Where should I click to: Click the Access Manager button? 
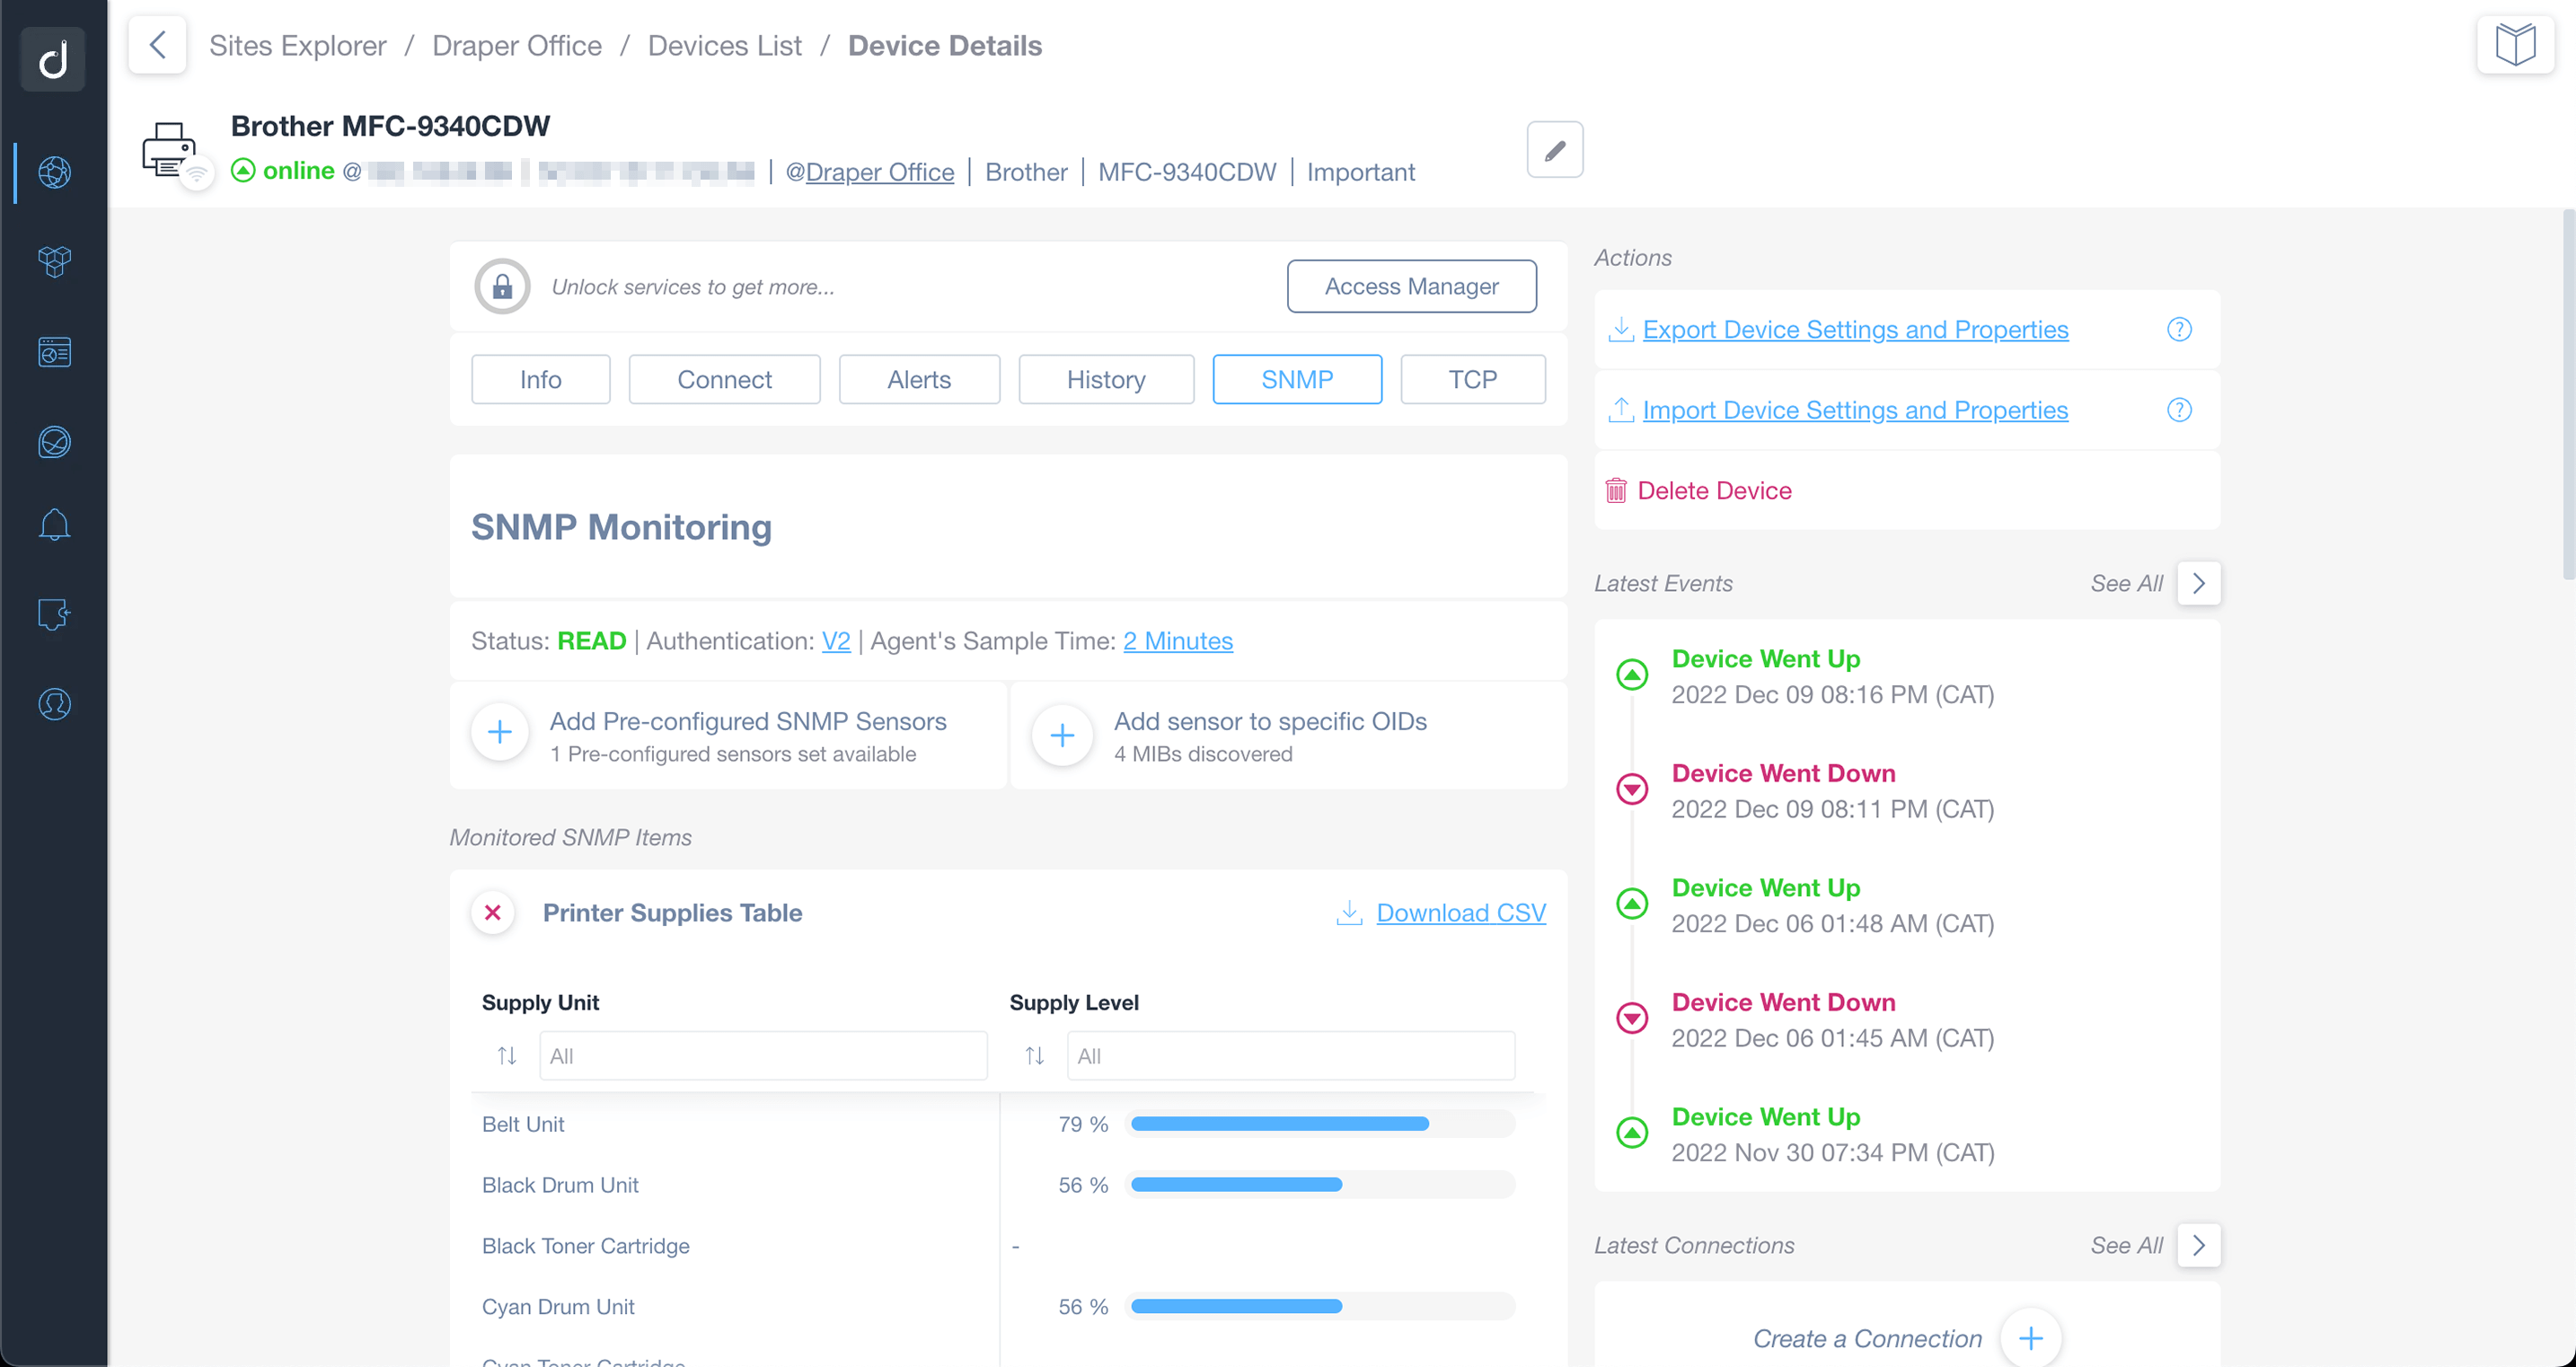(x=1414, y=287)
